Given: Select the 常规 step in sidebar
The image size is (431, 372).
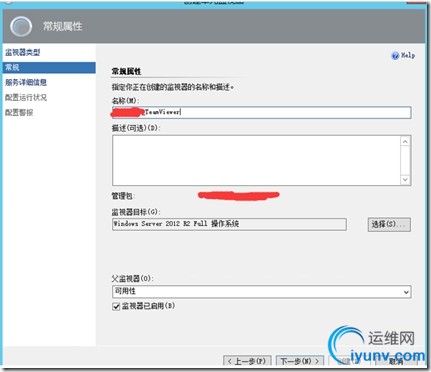Looking at the screenshot, I should [x=49, y=67].
